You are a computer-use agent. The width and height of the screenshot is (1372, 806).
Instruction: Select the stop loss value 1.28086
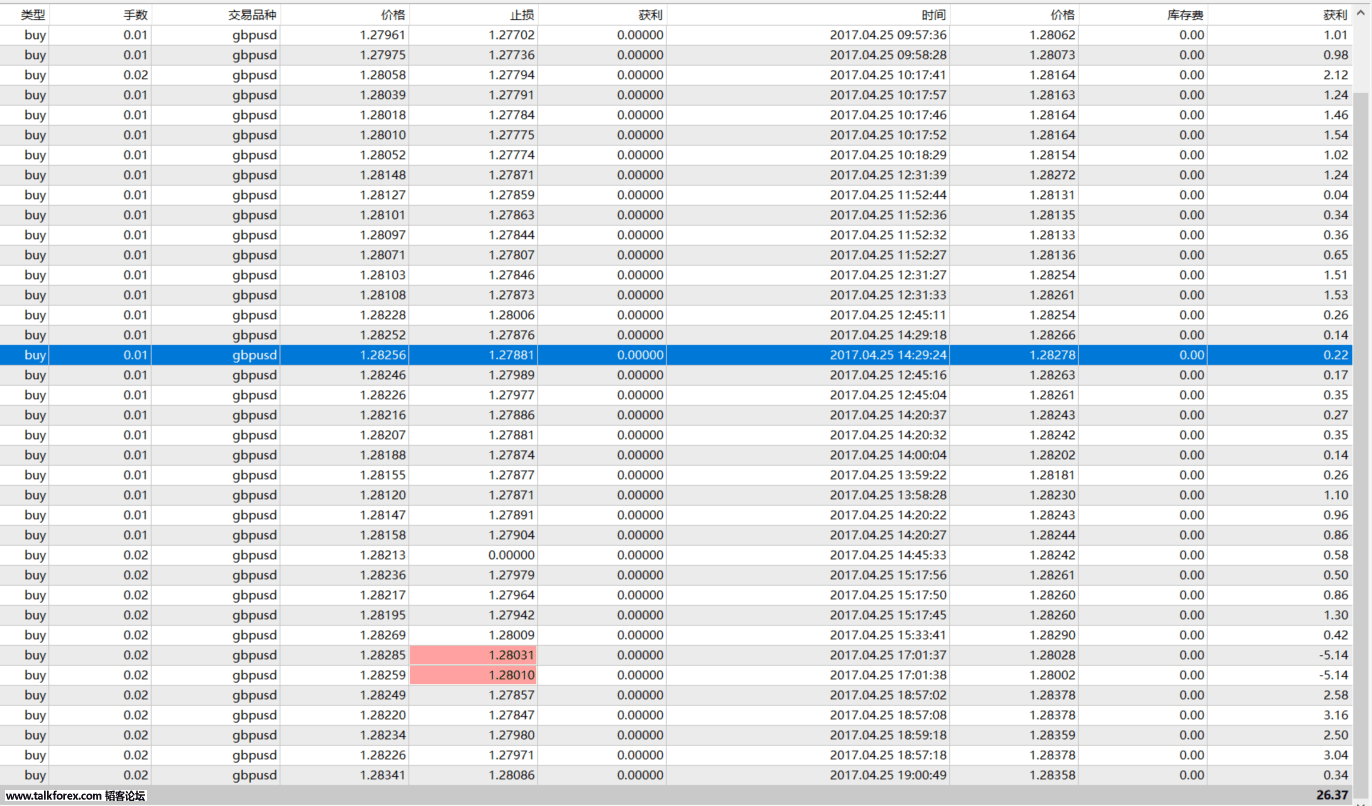[x=511, y=775]
